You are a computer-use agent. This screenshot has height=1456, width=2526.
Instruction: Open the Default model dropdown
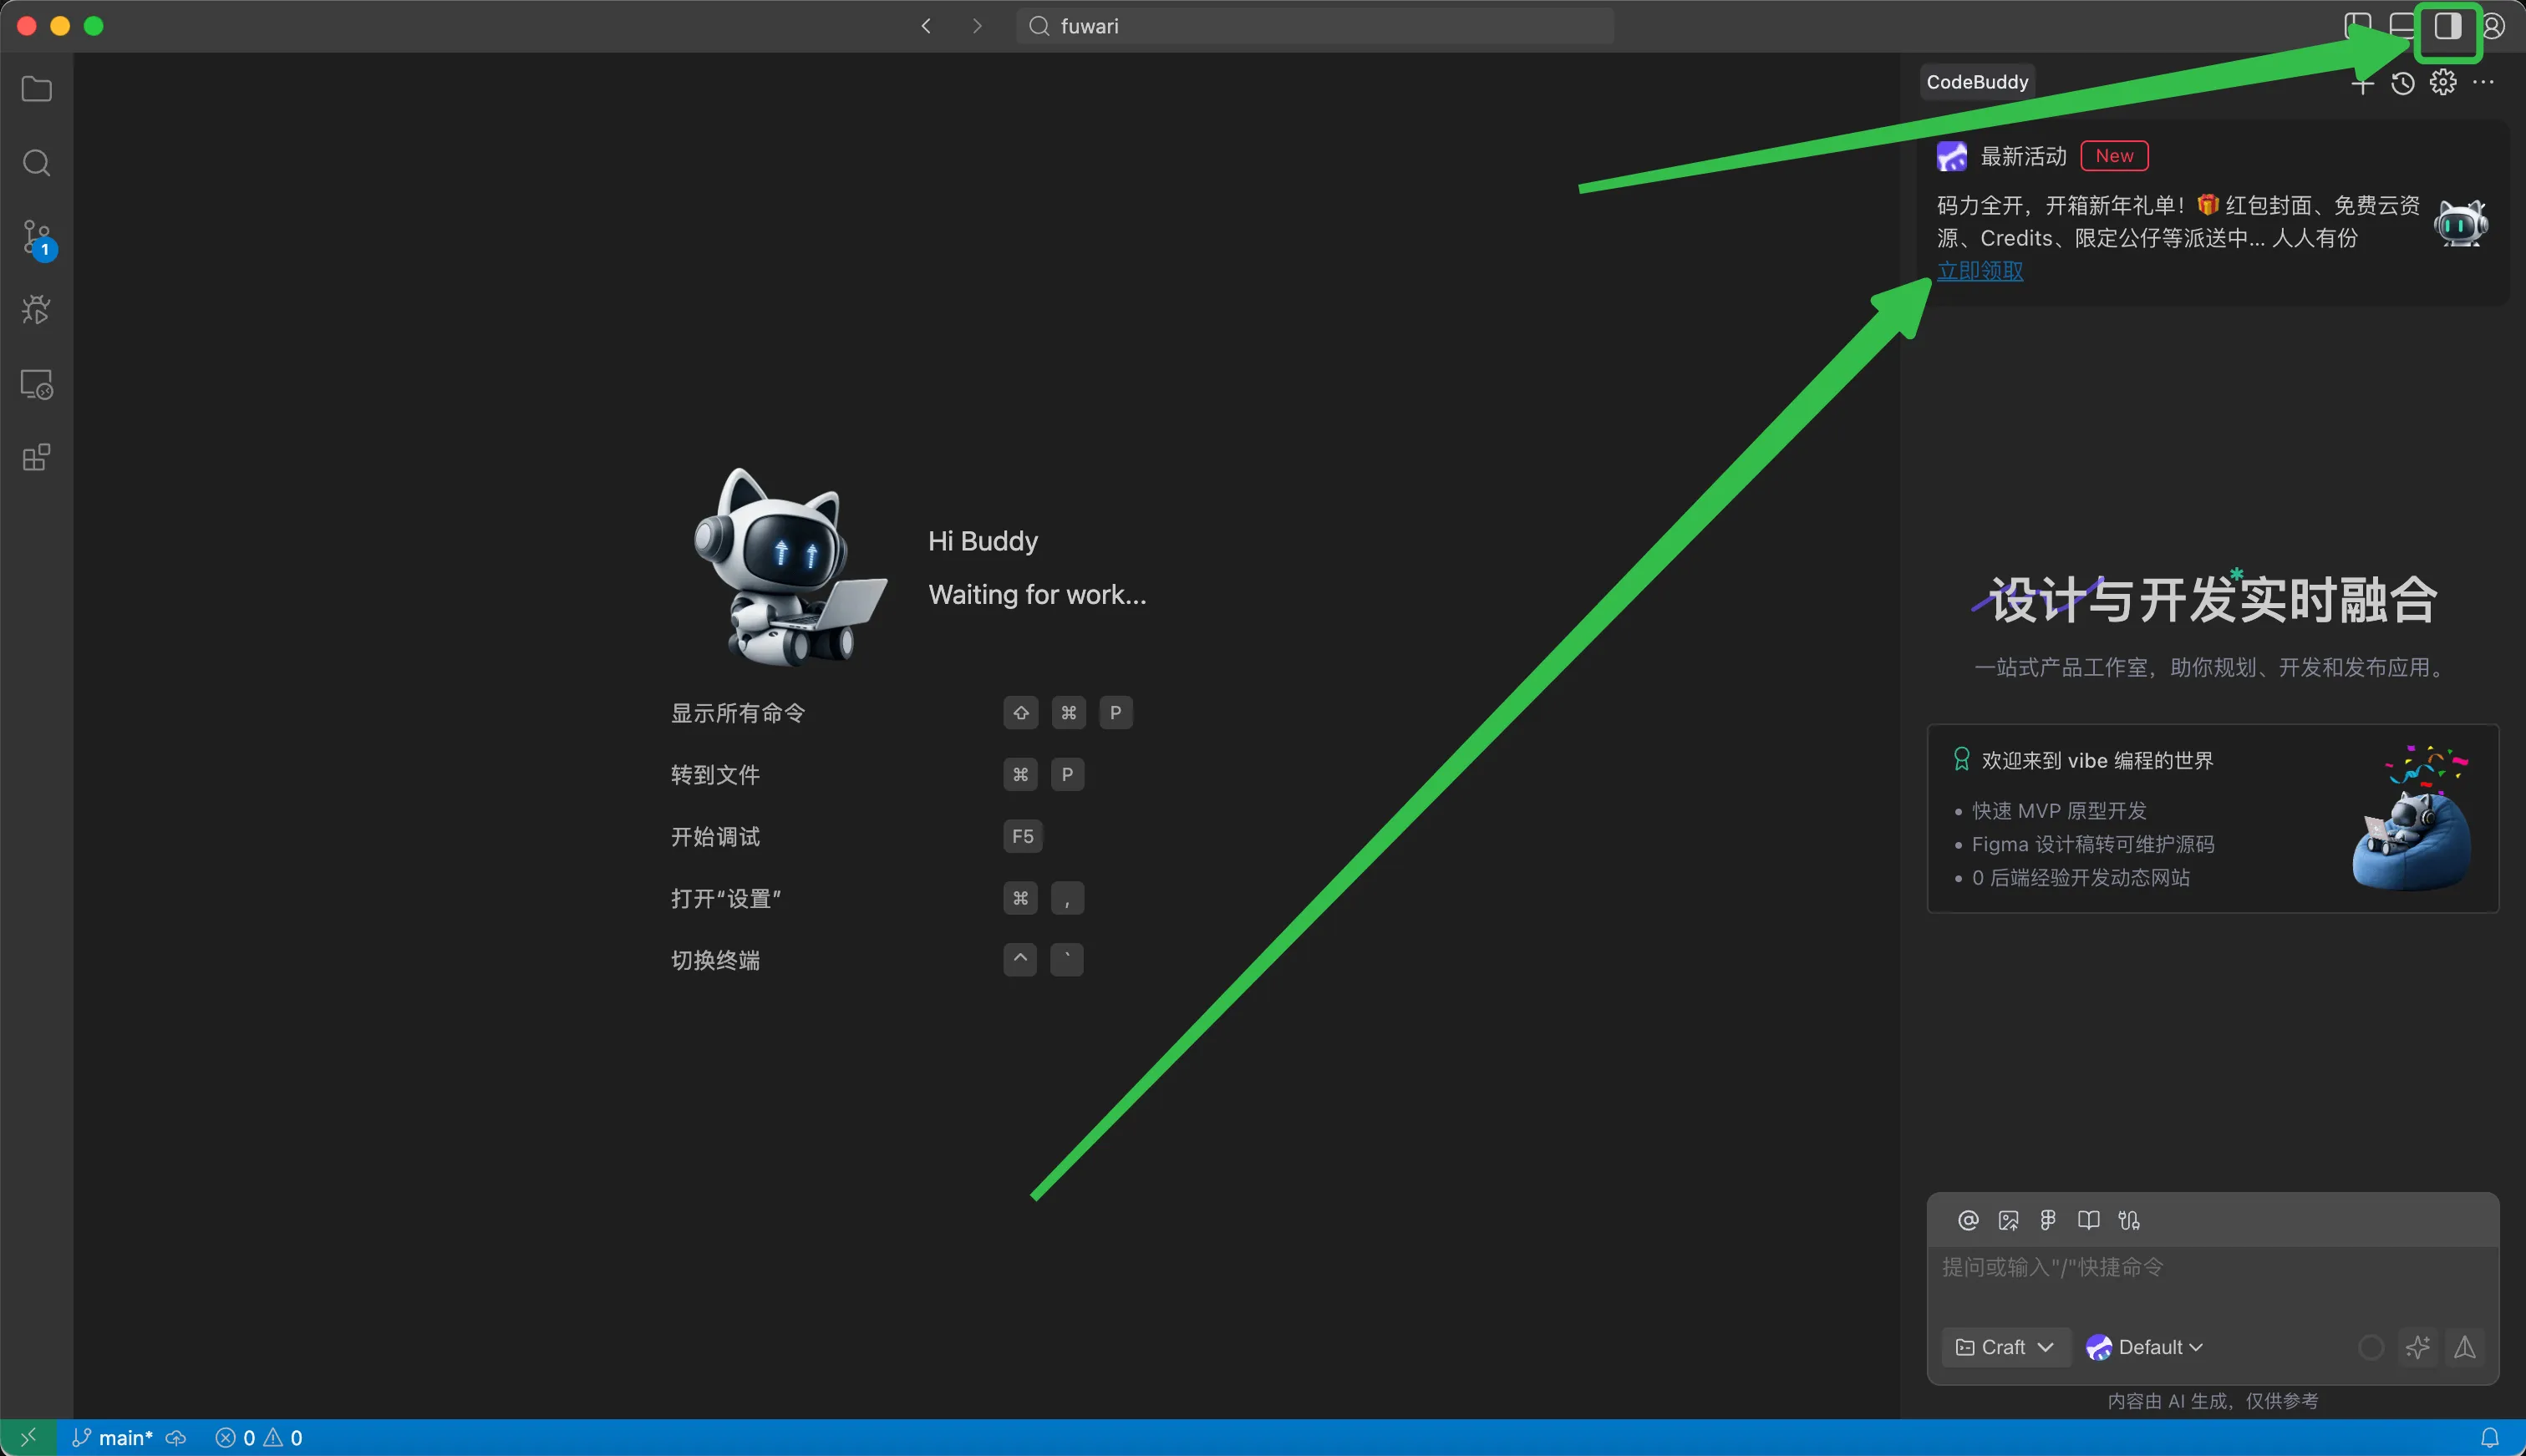(x=2145, y=1347)
